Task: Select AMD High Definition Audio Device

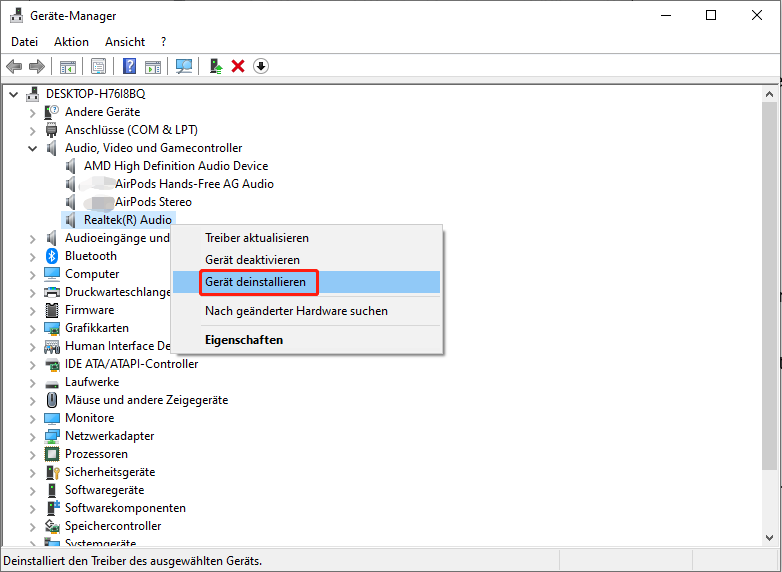Action: [176, 166]
